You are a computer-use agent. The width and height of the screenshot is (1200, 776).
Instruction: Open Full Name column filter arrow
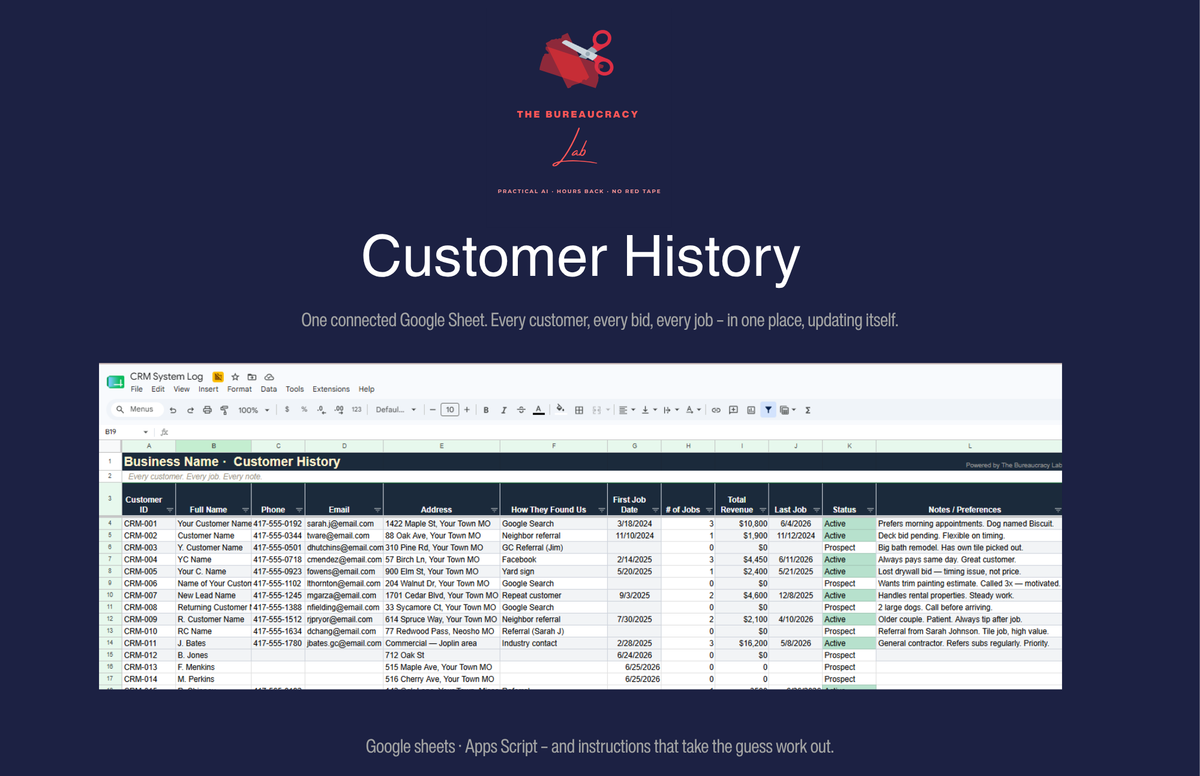tap(245, 510)
